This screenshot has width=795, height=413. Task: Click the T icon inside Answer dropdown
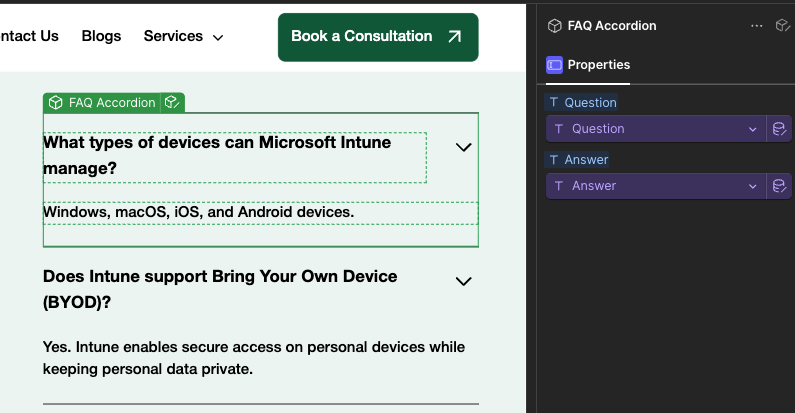pos(559,186)
